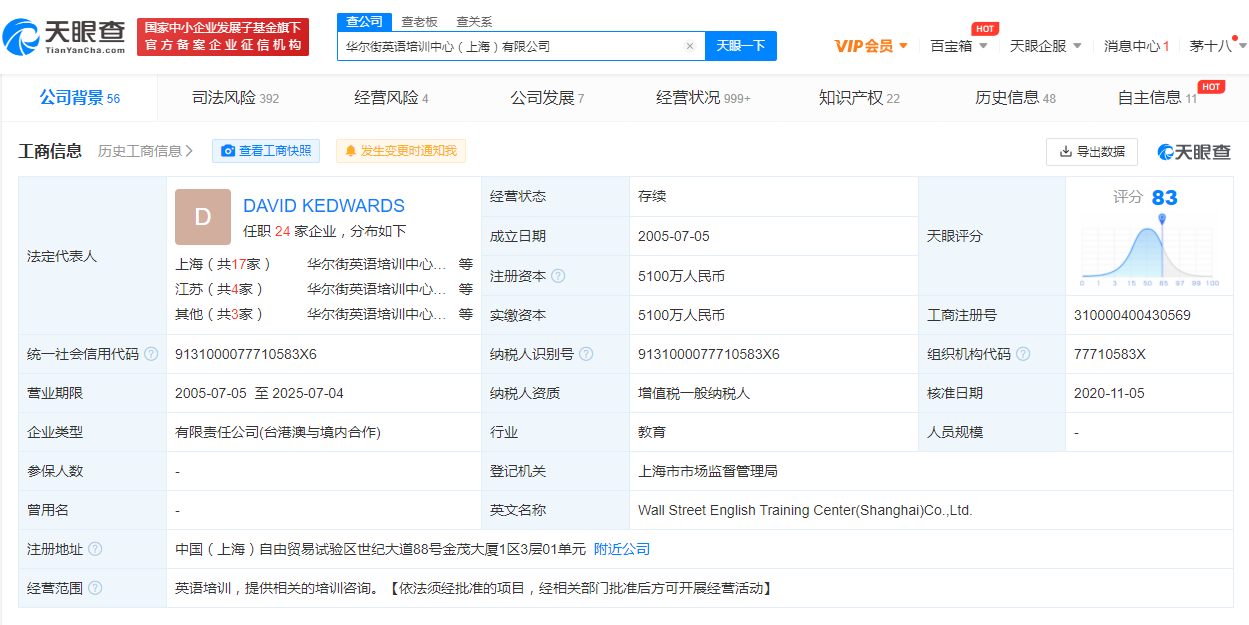
Task: Open the 天眼评分 score distribution chart
Action: coord(1150,251)
